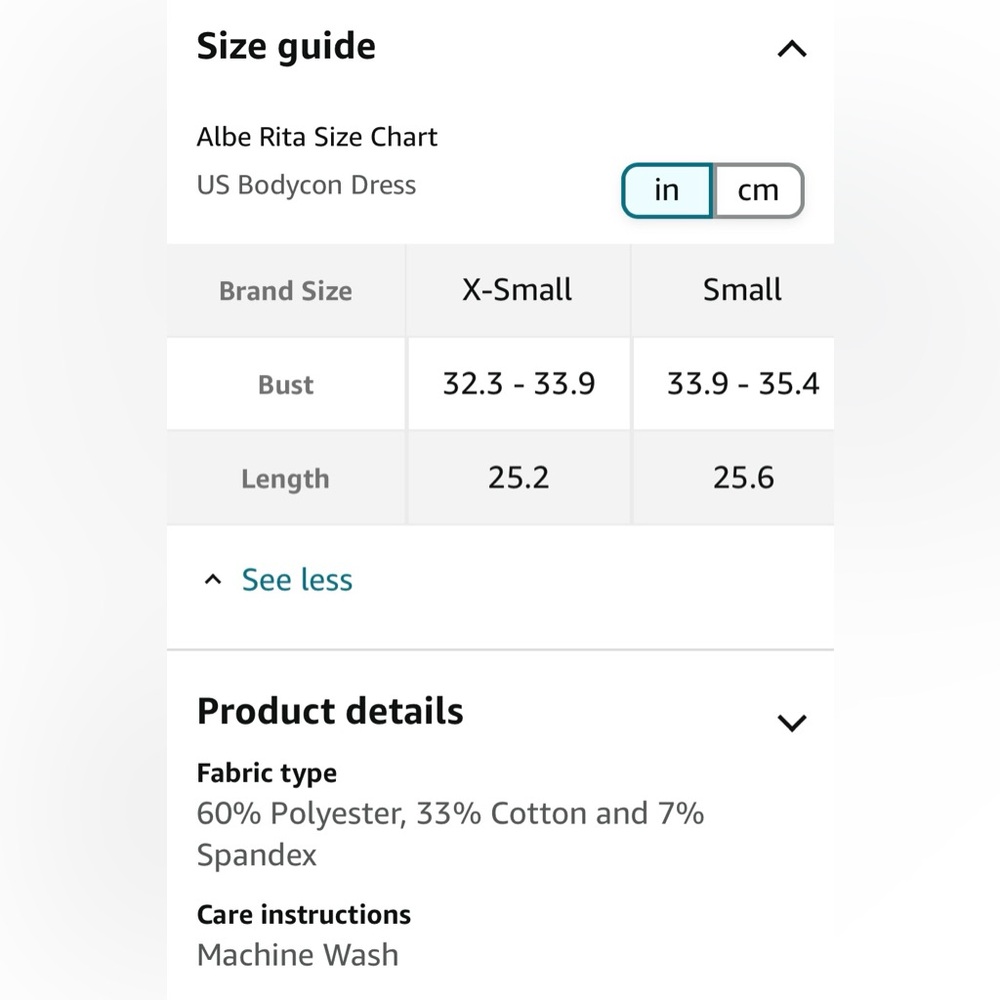
Task: Select the Size guide heading
Action: (286, 47)
